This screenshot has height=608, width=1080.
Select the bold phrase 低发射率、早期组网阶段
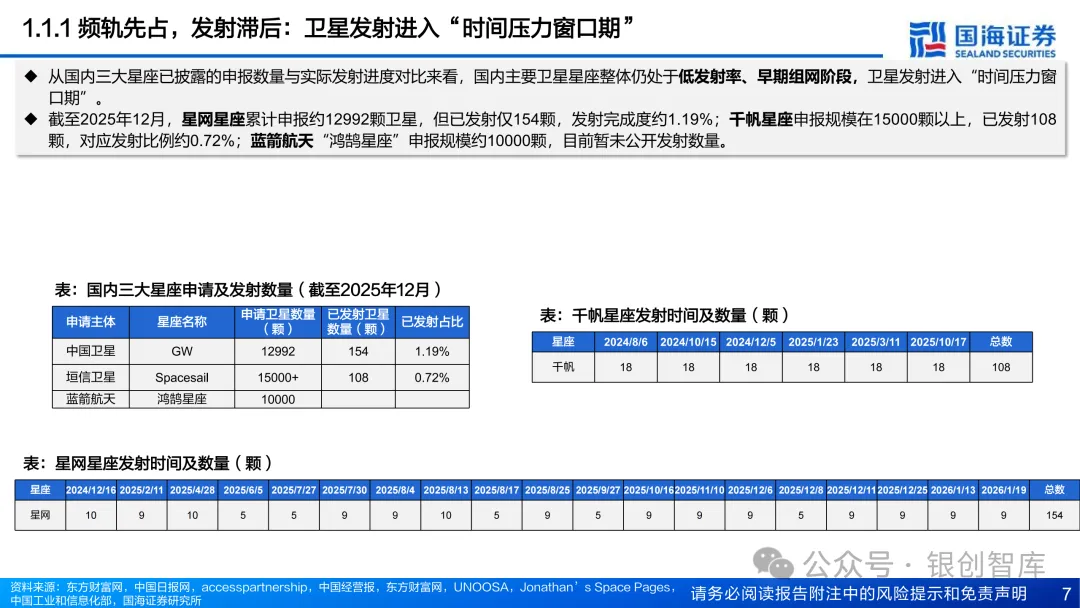pos(765,76)
